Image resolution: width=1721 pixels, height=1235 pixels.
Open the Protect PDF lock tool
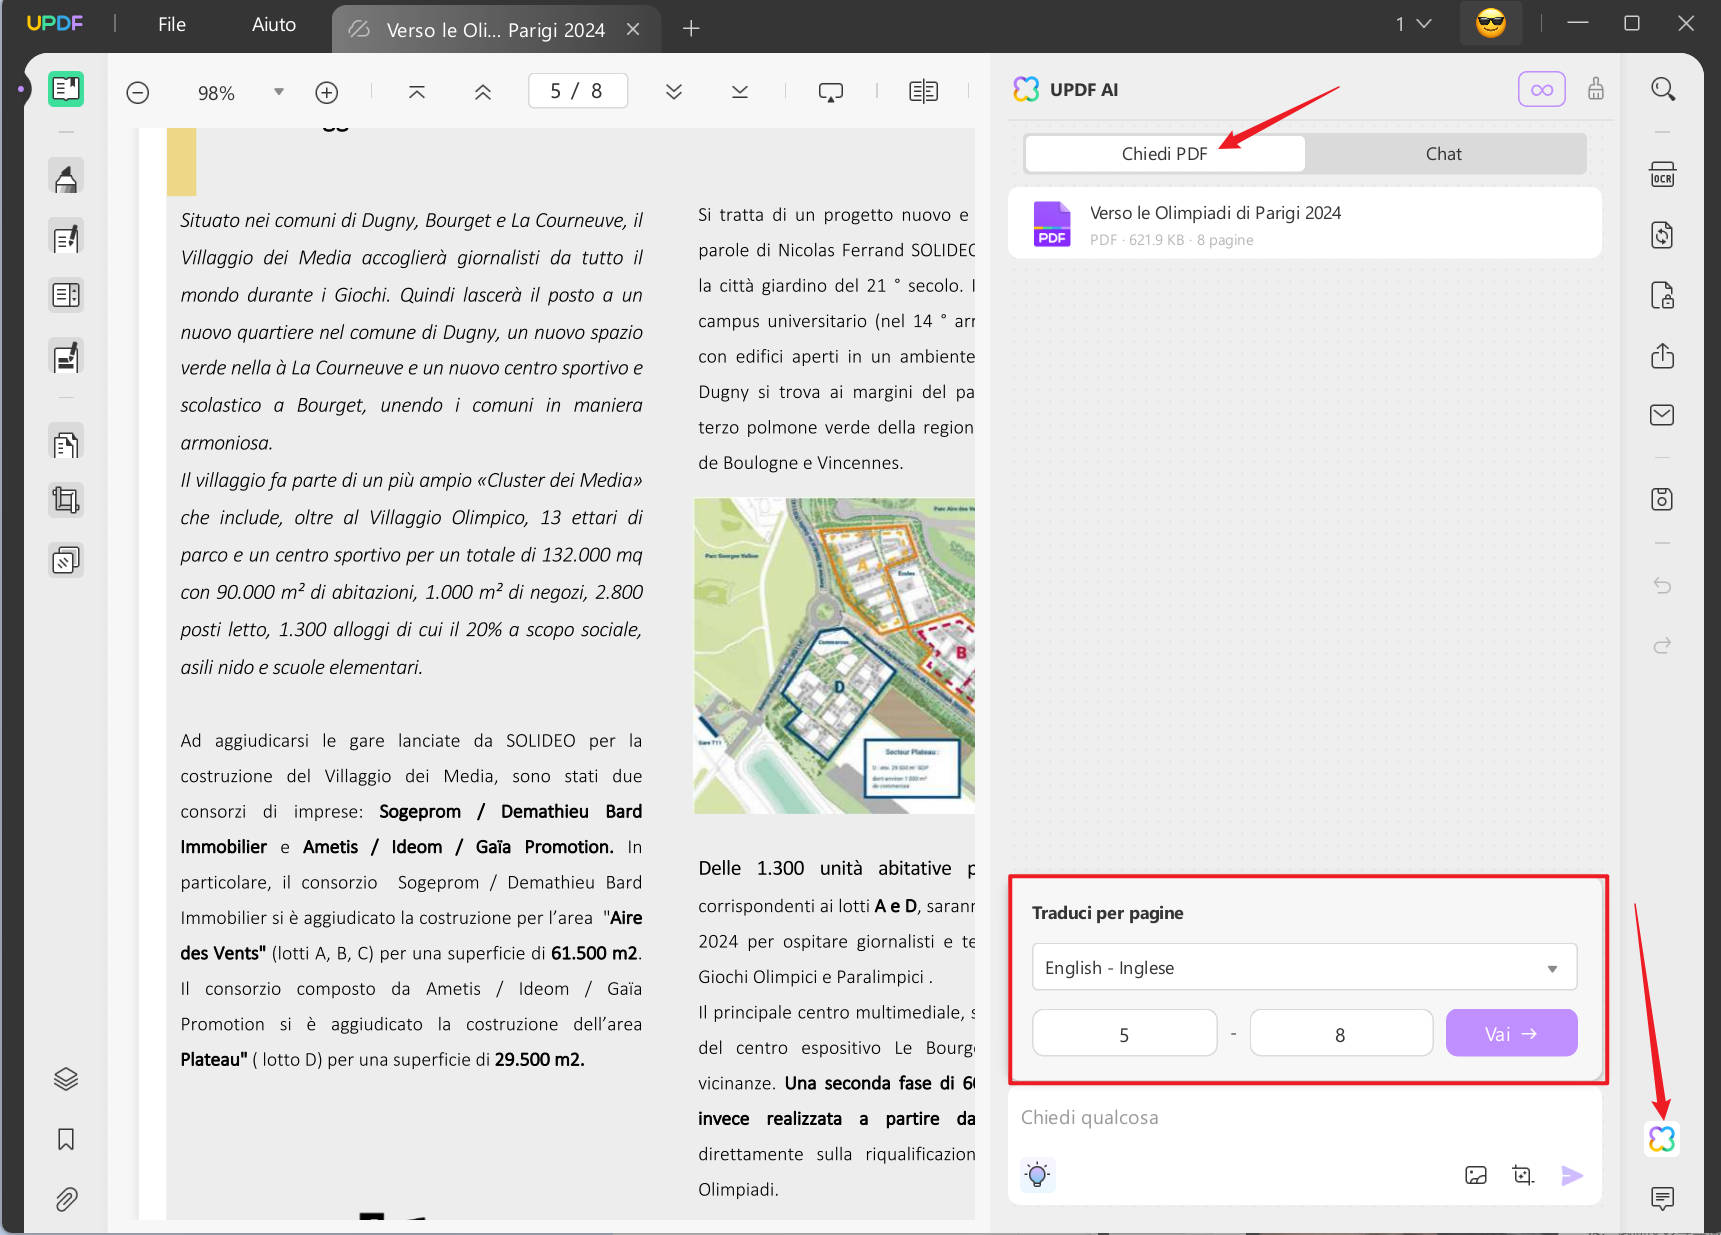click(1662, 295)
